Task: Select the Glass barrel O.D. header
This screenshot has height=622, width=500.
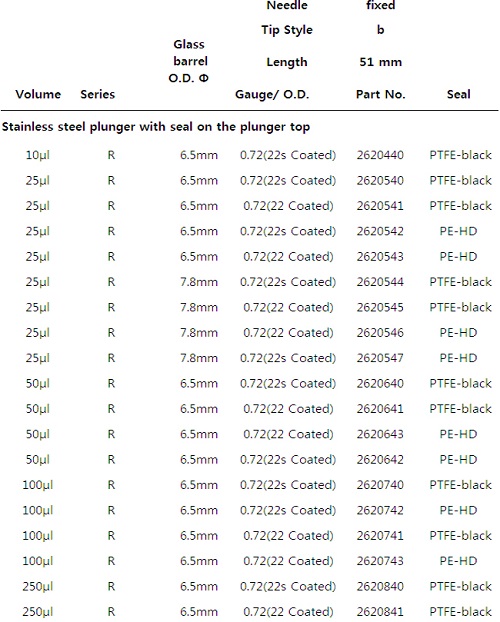Action: click(189, 61)
